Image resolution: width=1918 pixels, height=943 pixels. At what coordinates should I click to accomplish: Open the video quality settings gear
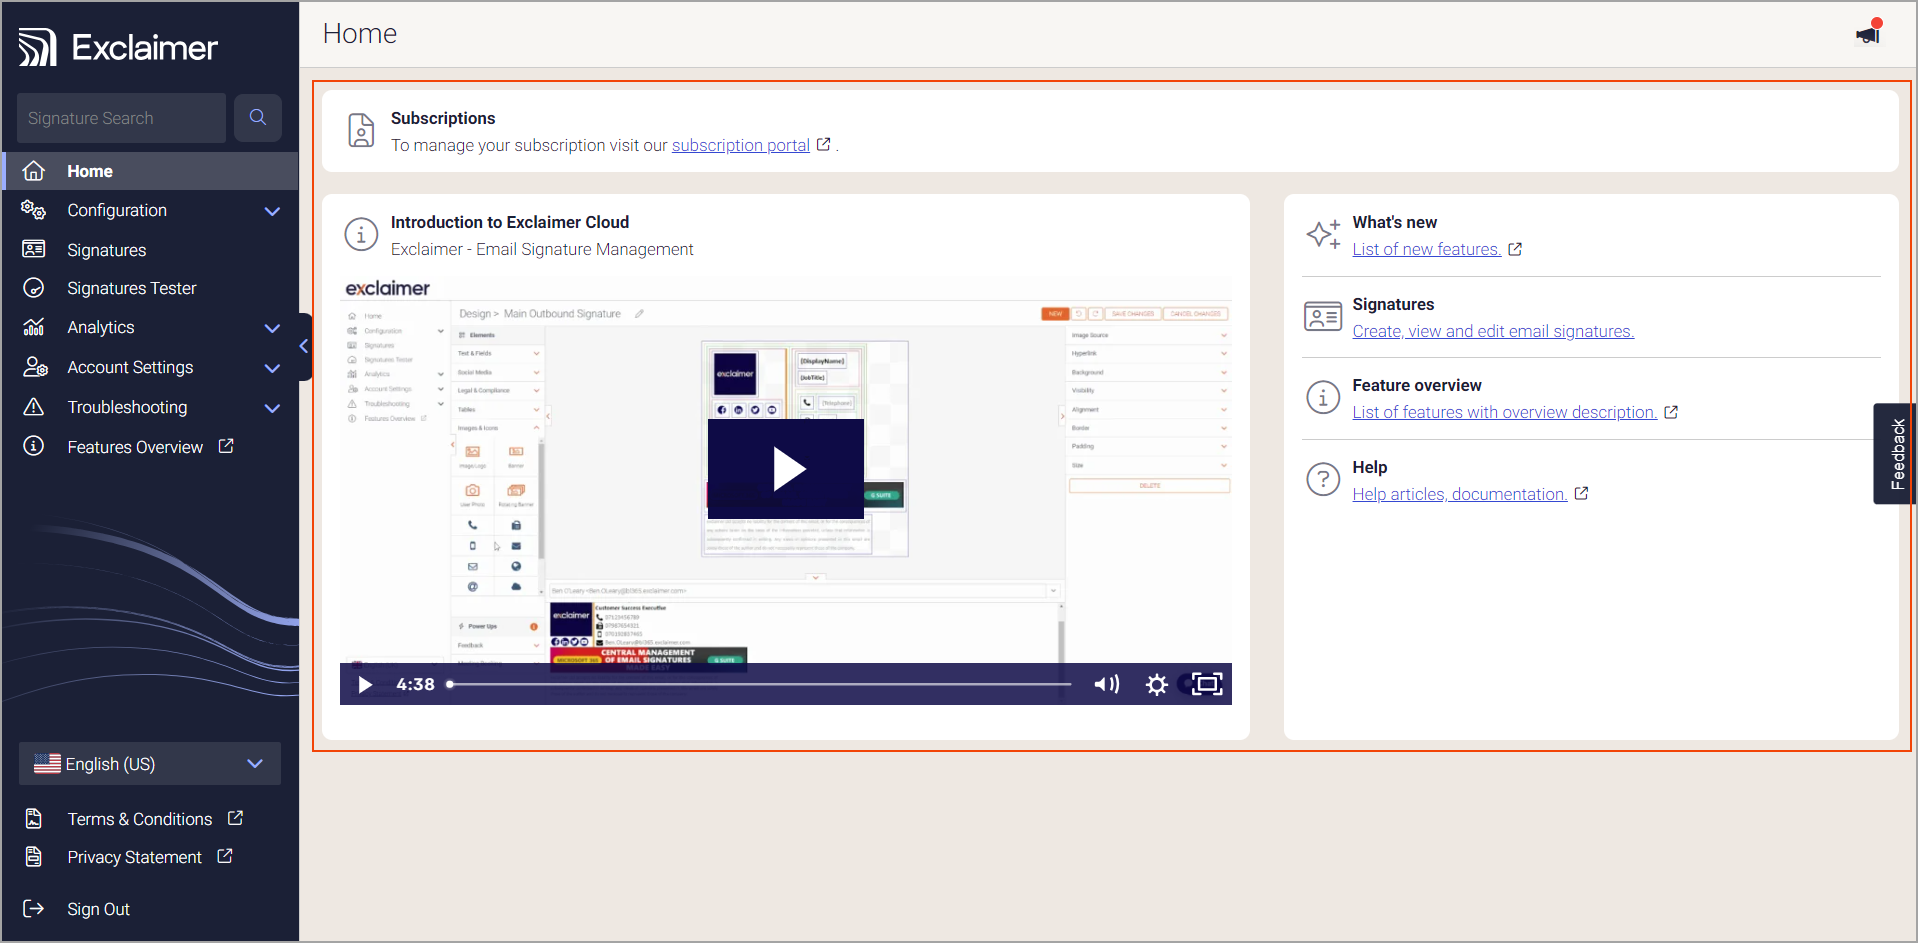[1157, 684]
